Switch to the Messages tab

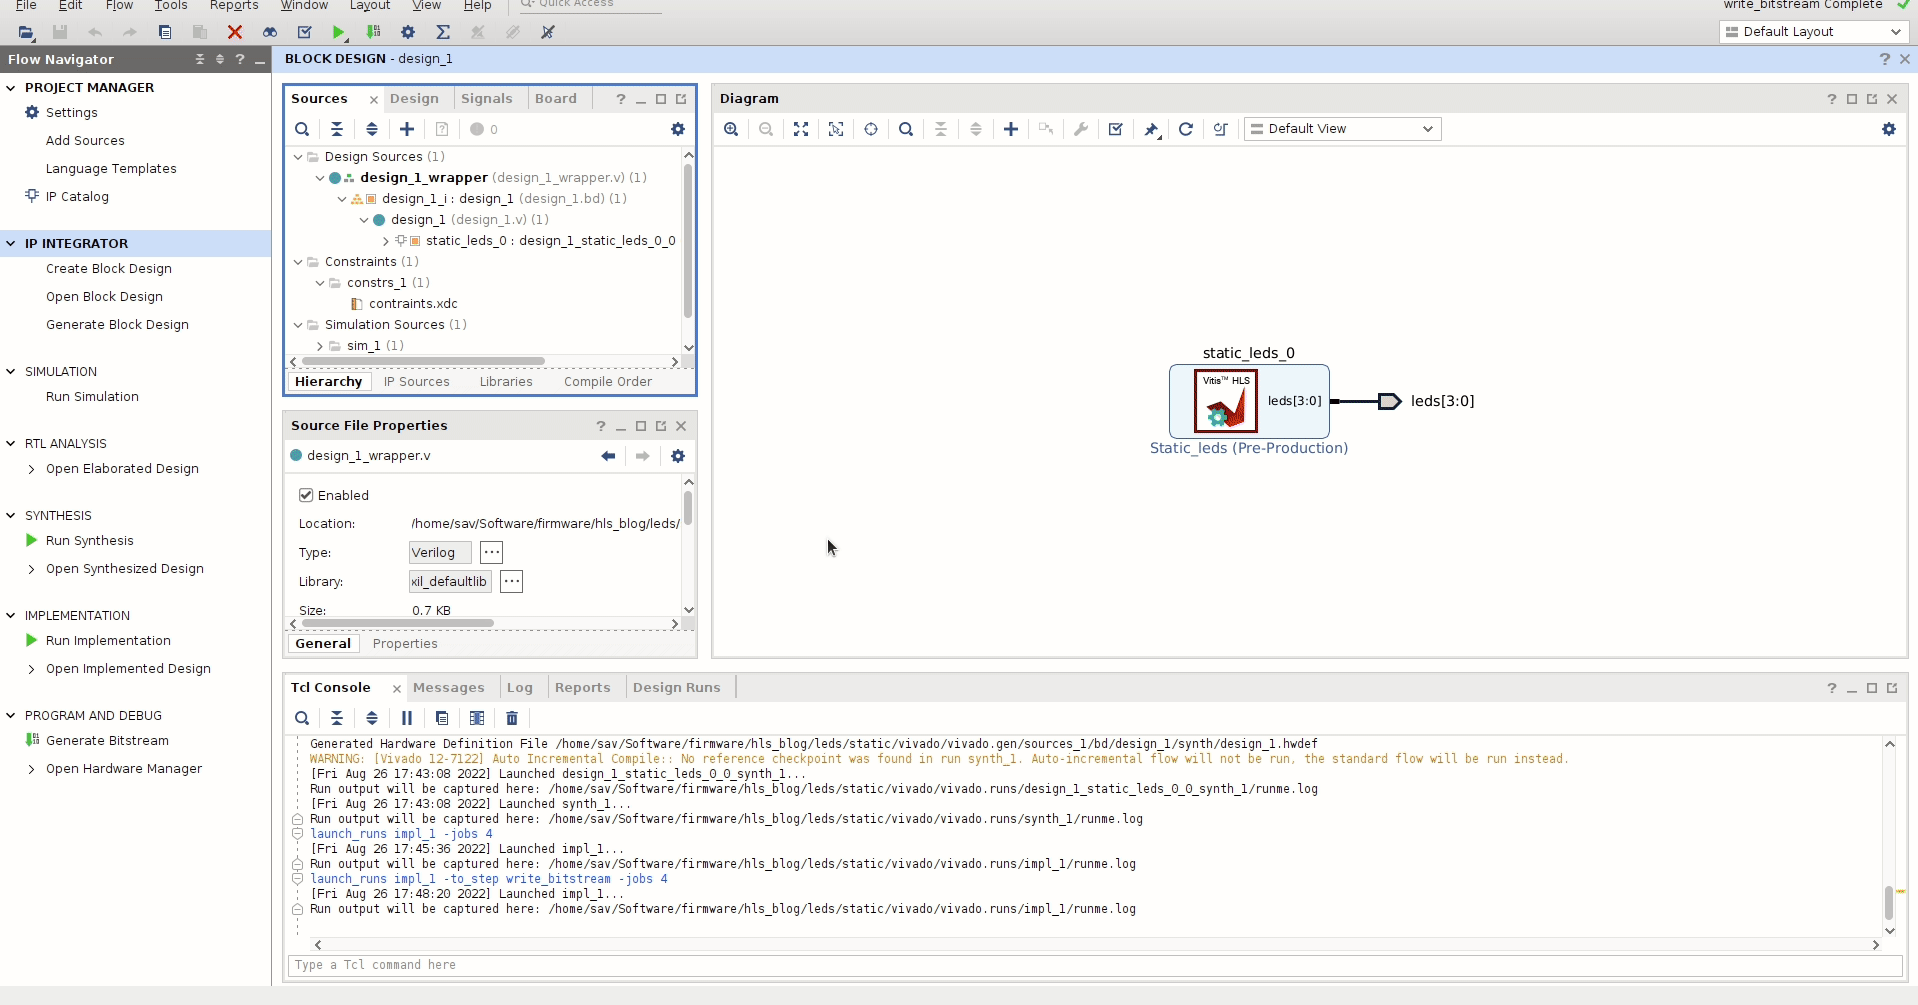[x=448, y=688]
